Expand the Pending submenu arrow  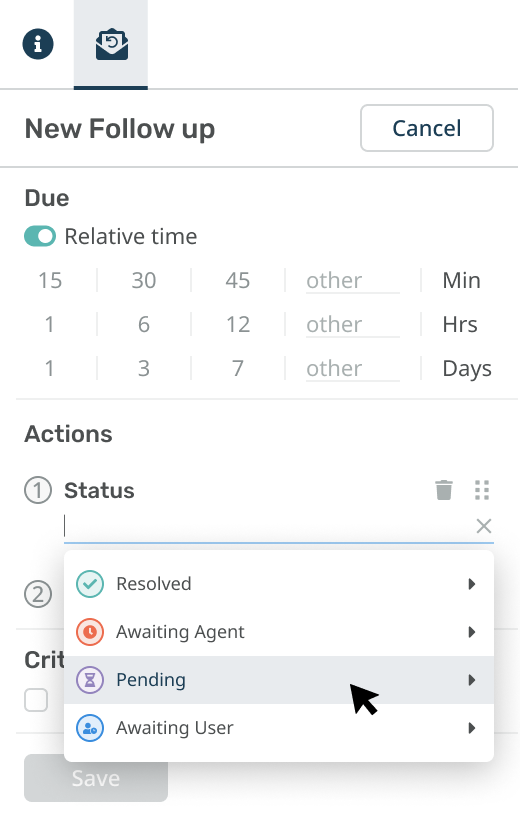click(472, 680)
